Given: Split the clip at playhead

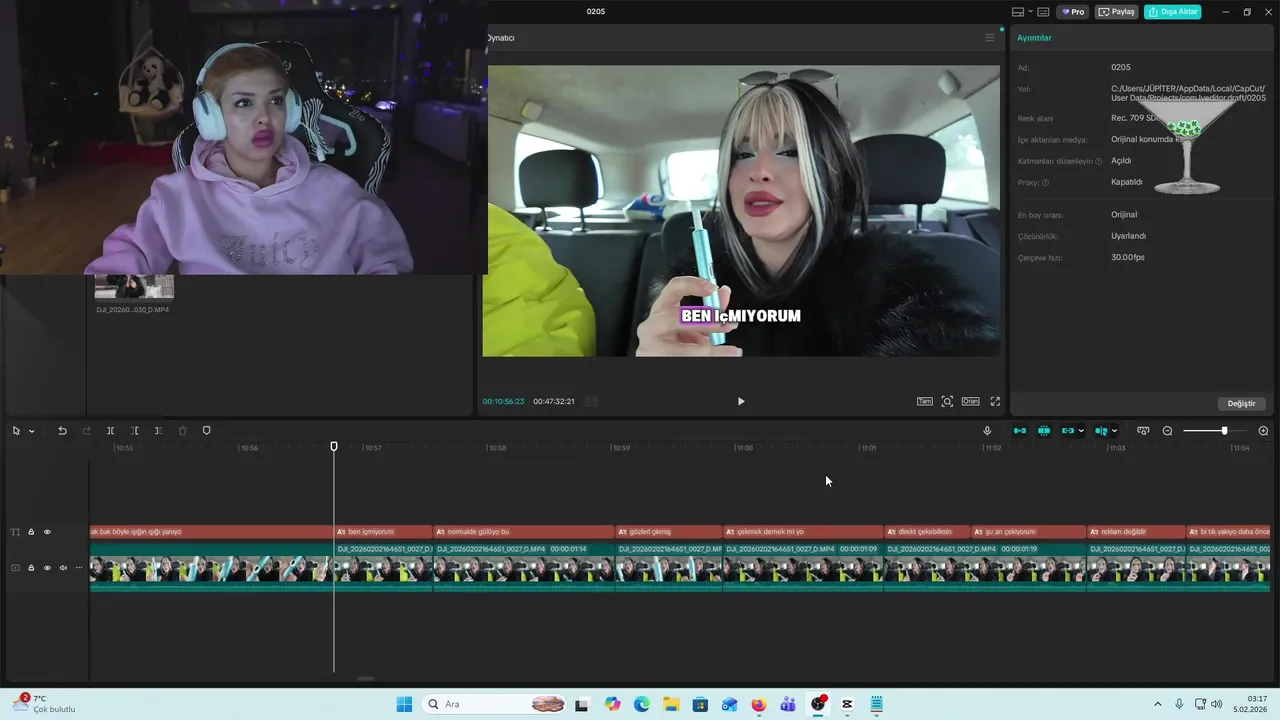Looking at the screenshot, I should point(110,431).
